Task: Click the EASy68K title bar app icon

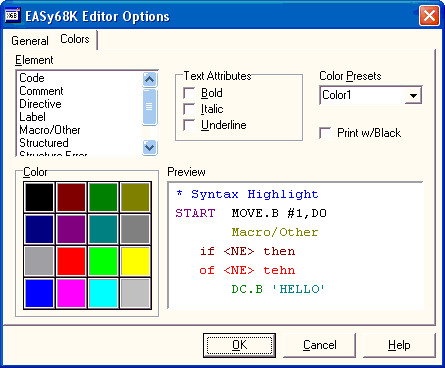Action: click(x=13, y=16)
